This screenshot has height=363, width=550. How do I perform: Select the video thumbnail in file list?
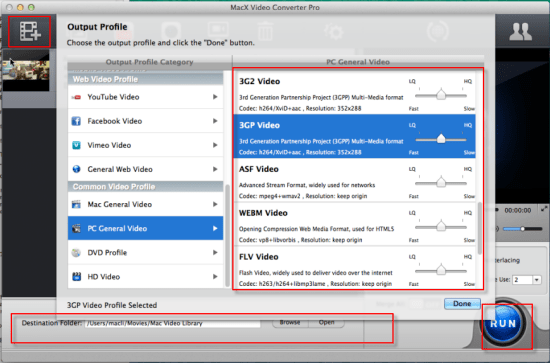click(26, 70)
